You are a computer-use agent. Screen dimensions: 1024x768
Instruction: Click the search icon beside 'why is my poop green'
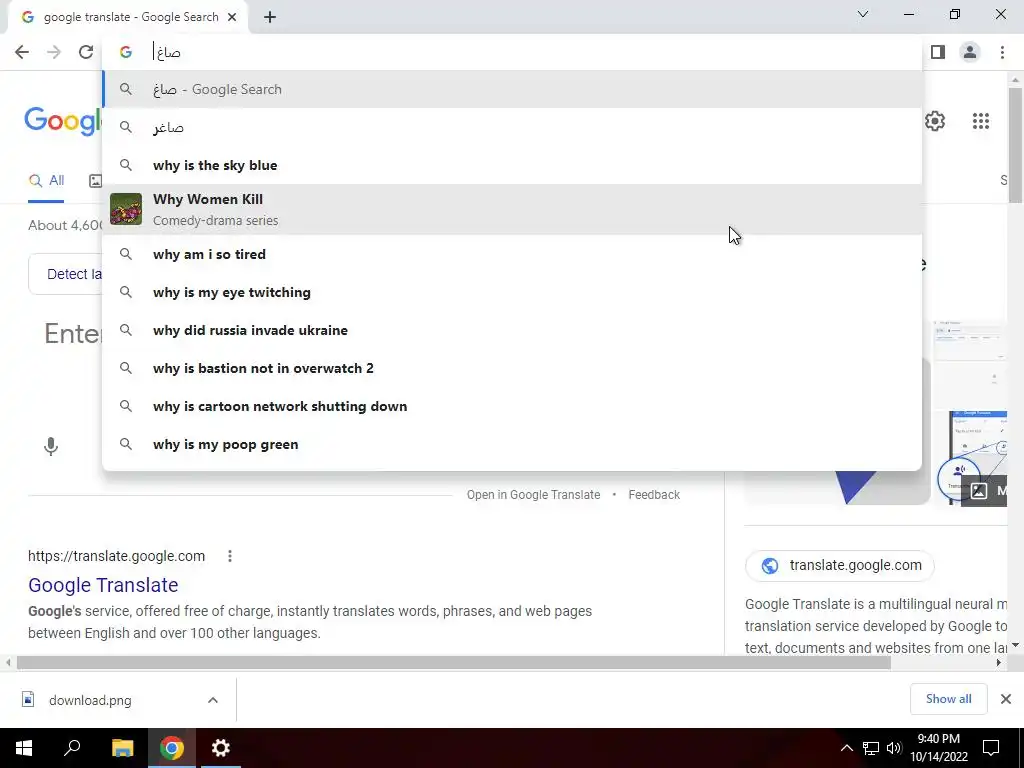coord(126,444)
